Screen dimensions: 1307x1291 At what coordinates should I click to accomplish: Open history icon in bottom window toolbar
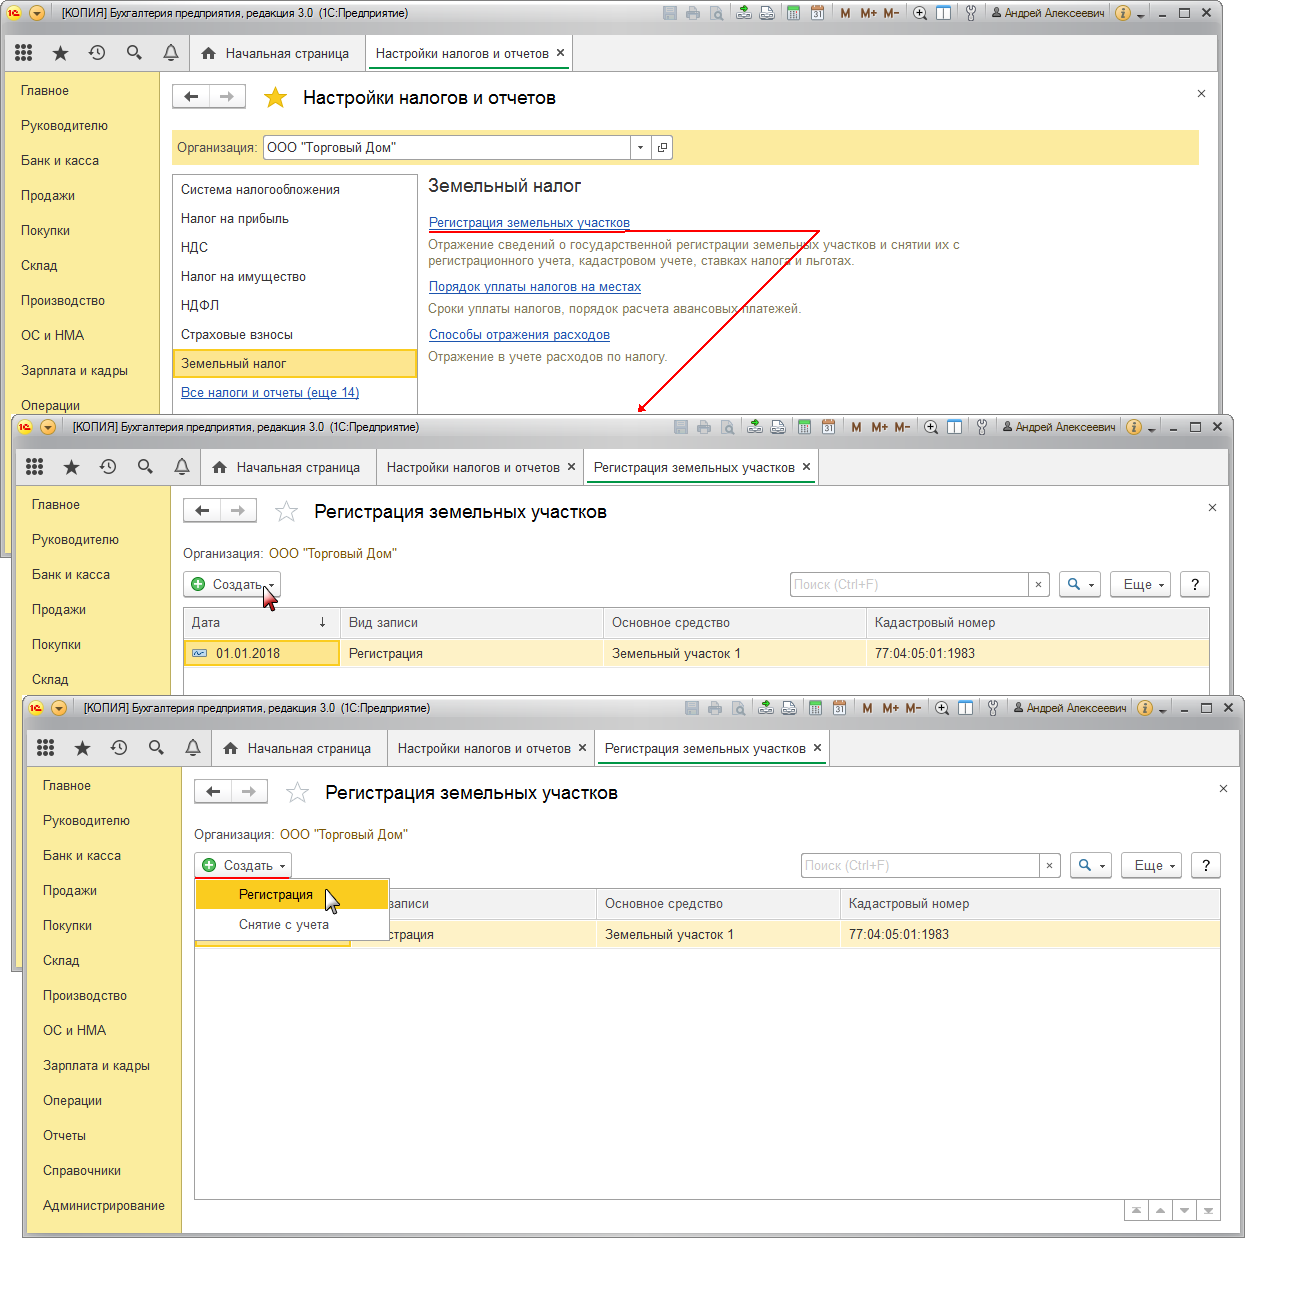(119, 748)
